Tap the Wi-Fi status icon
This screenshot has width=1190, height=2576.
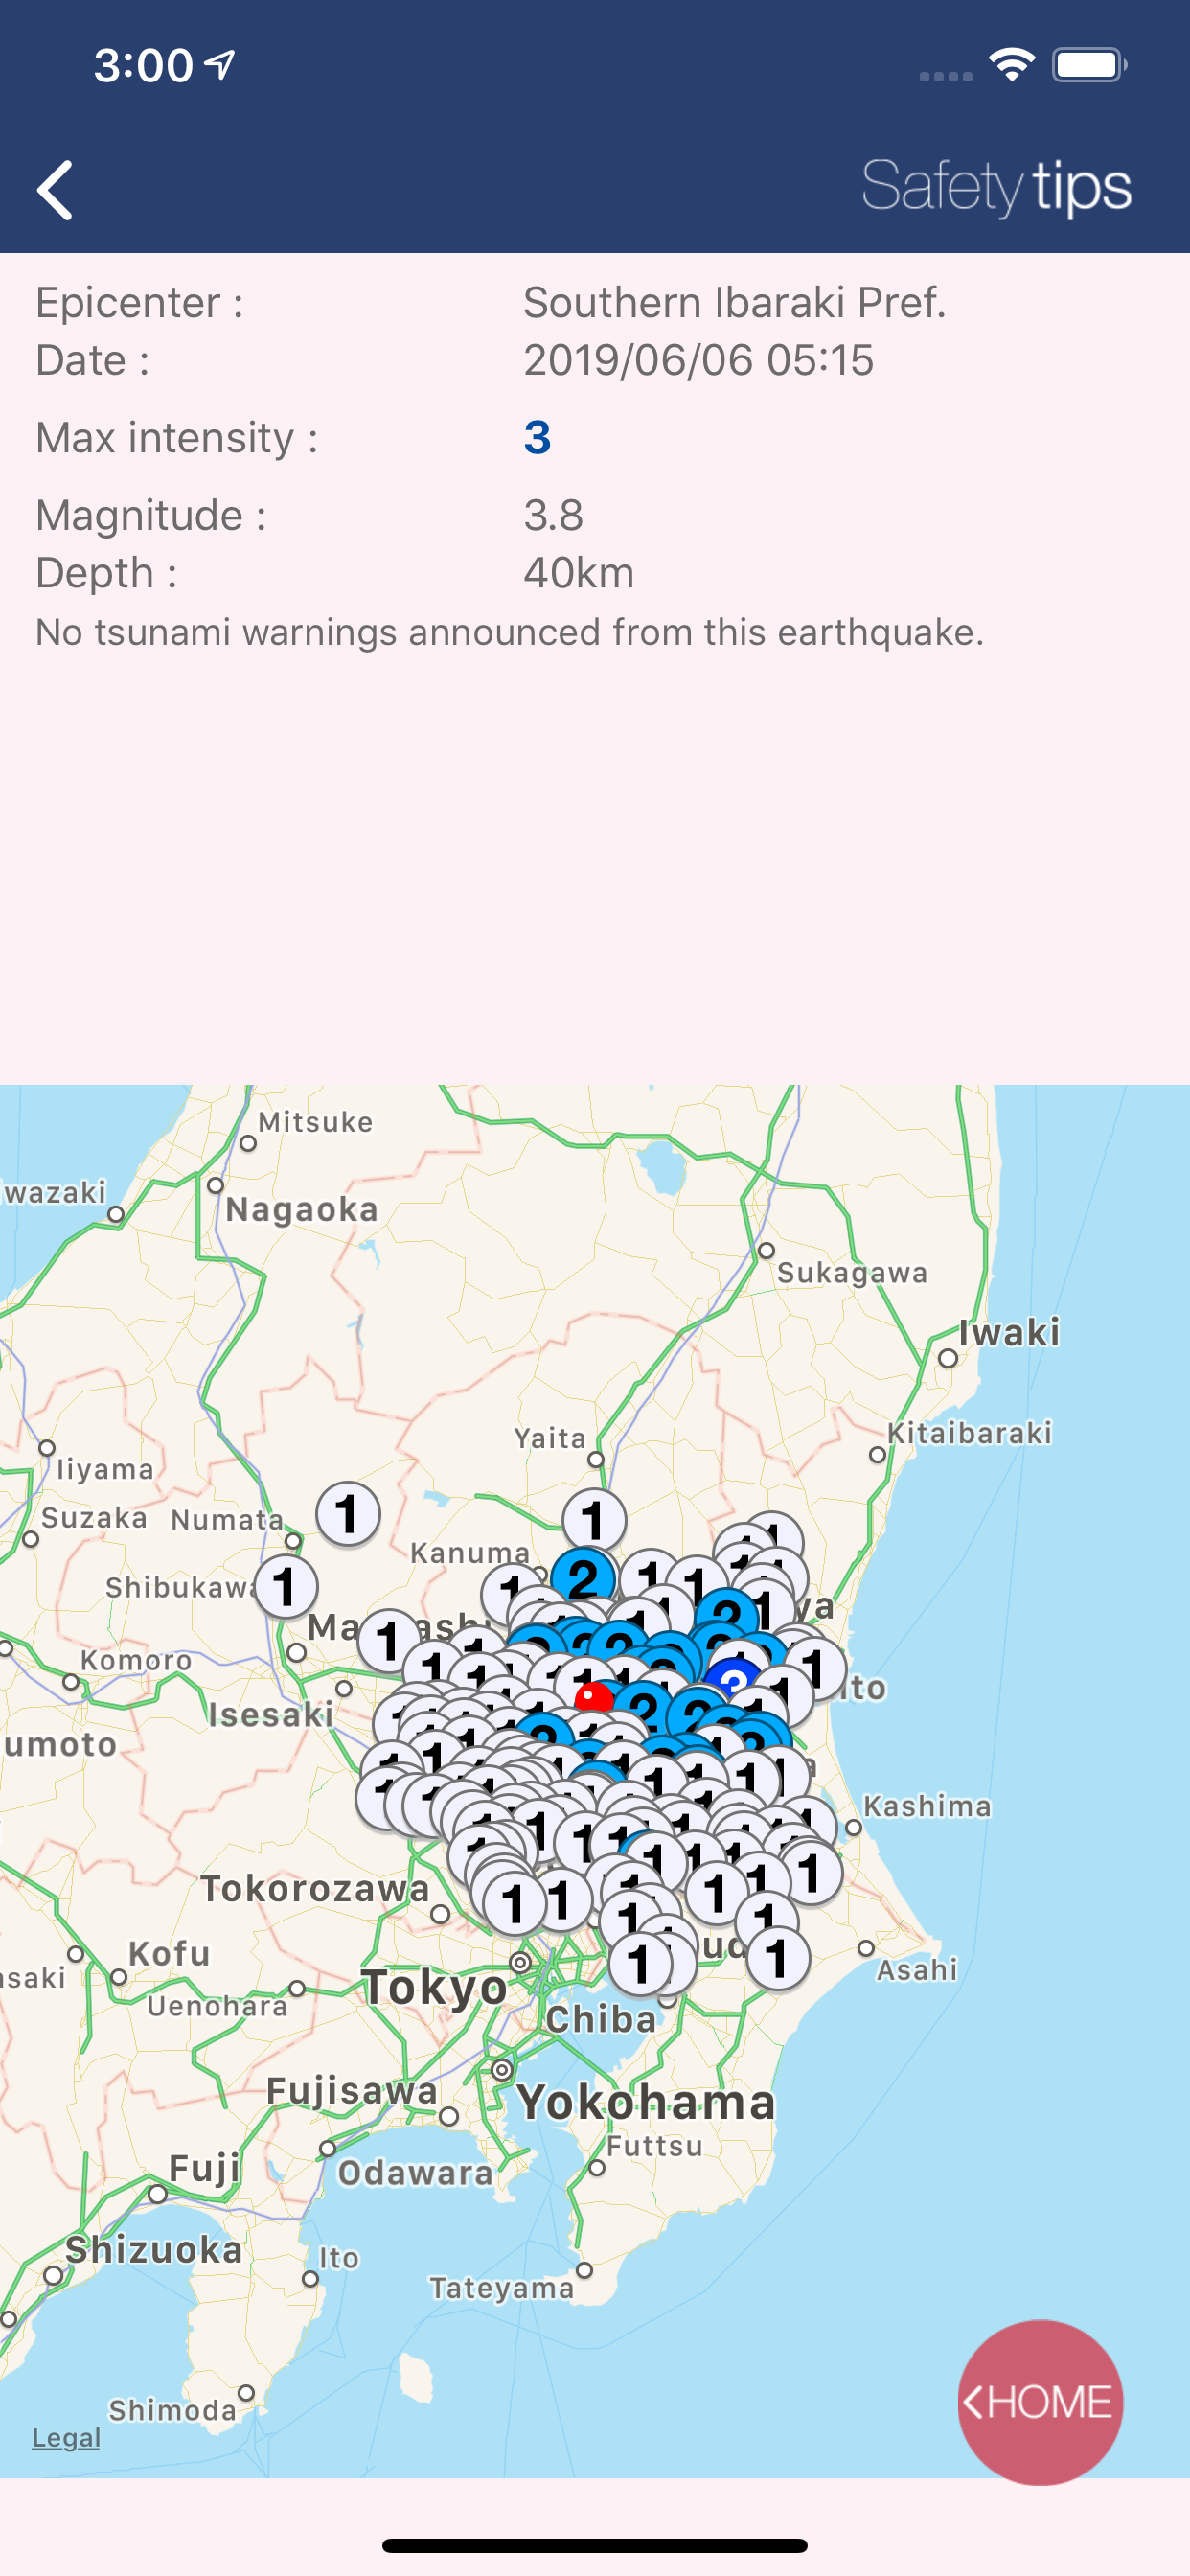click(1011, 66)
